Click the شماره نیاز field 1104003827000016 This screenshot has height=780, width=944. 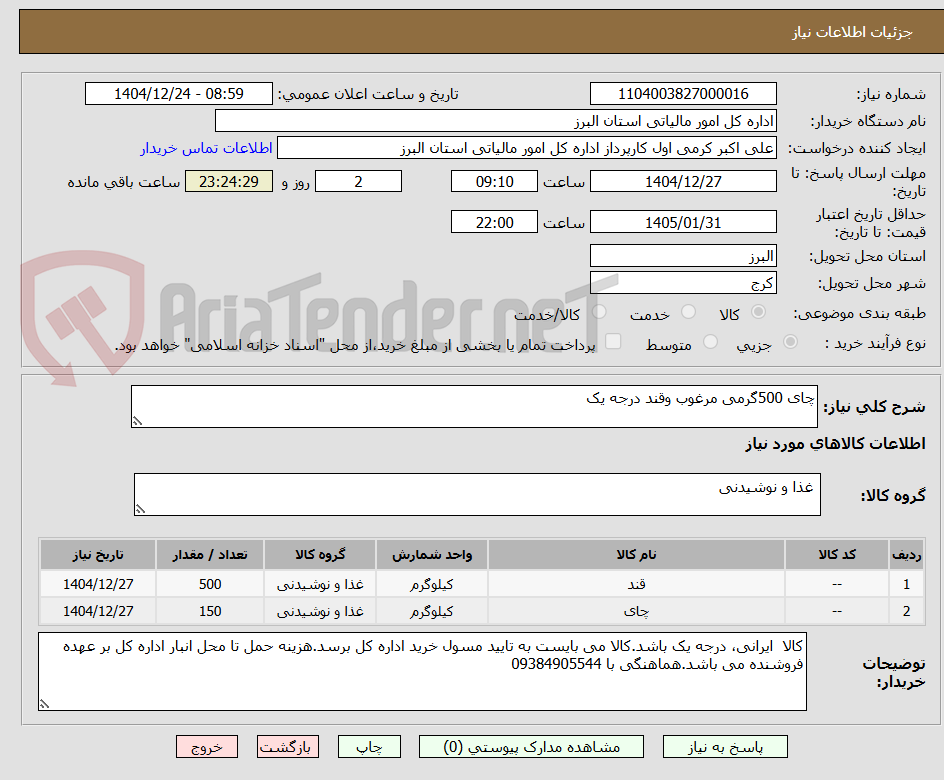coord(683,94)
